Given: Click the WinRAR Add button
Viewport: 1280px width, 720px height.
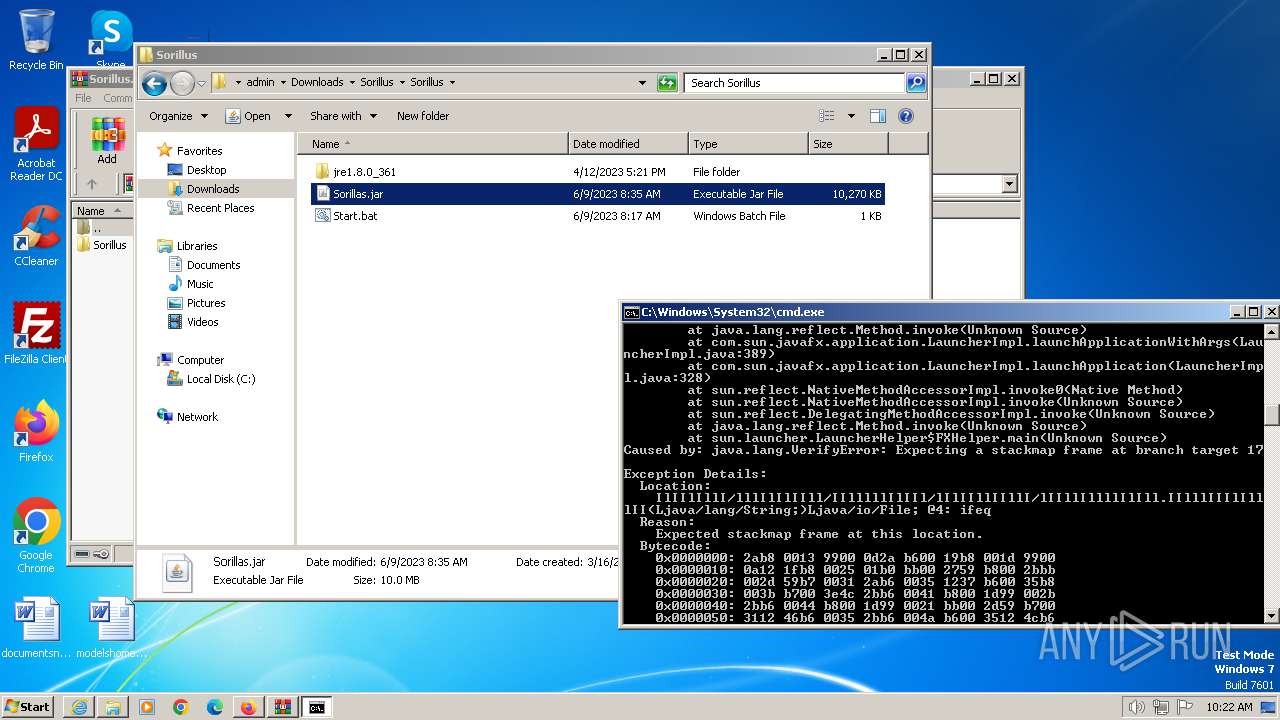Looking at the screenshot, I should tap(107, 141).
